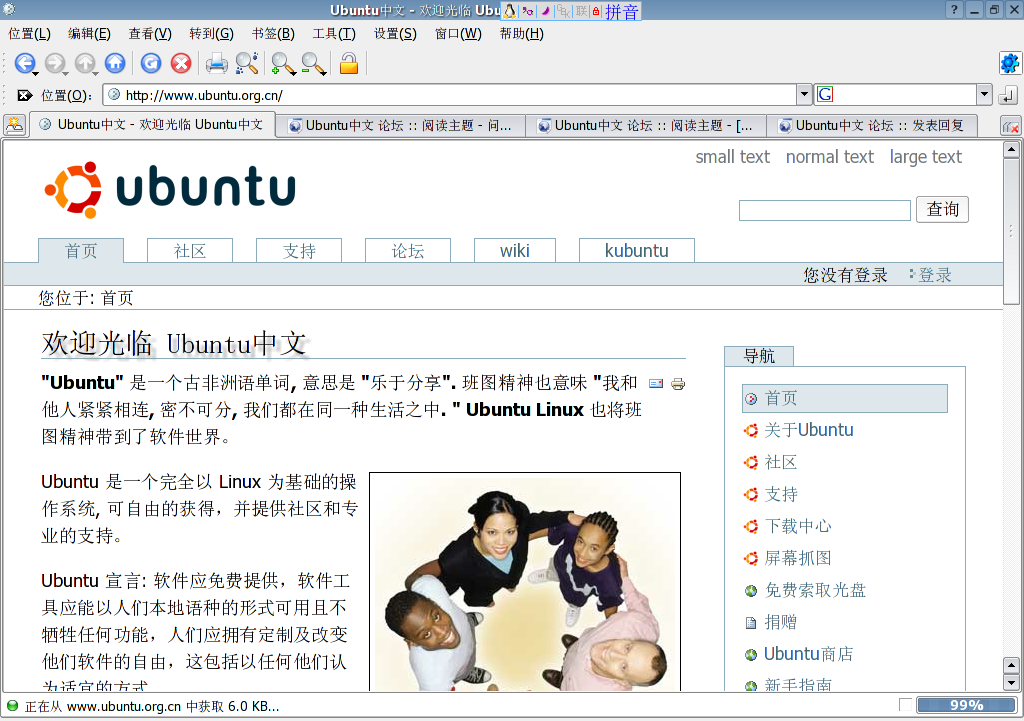Click the Ubuntu logo on the page
The width and height of the screenshot is (1024, 721).
170,188
